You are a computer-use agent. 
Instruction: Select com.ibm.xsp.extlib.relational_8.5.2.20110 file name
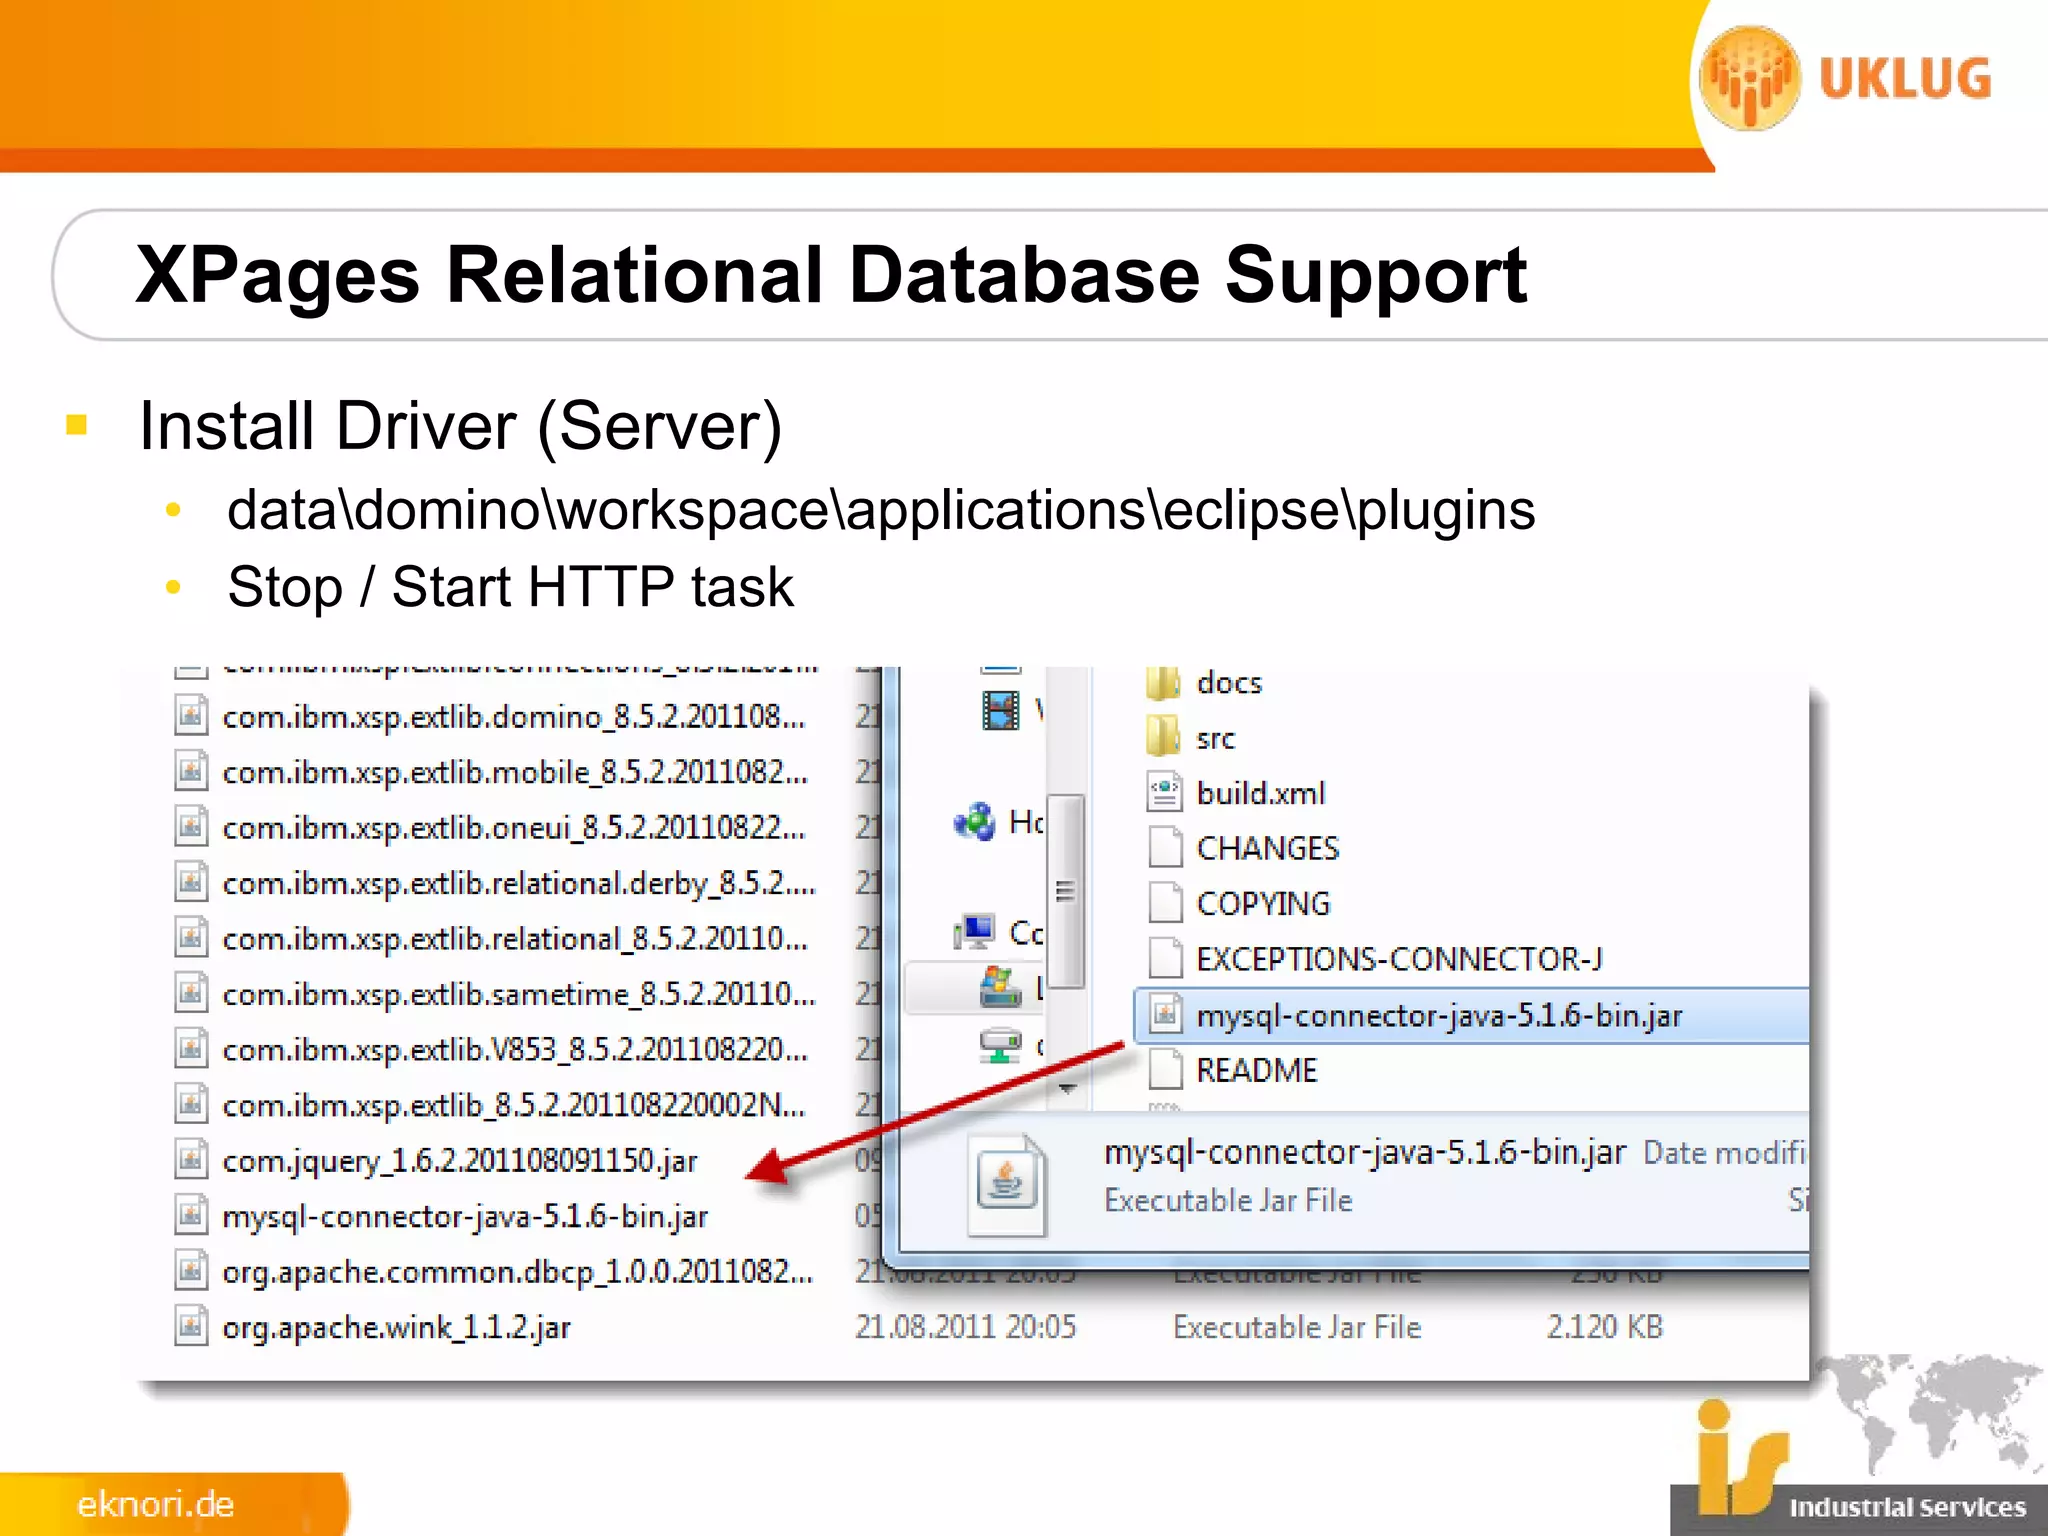coord(515,939)
